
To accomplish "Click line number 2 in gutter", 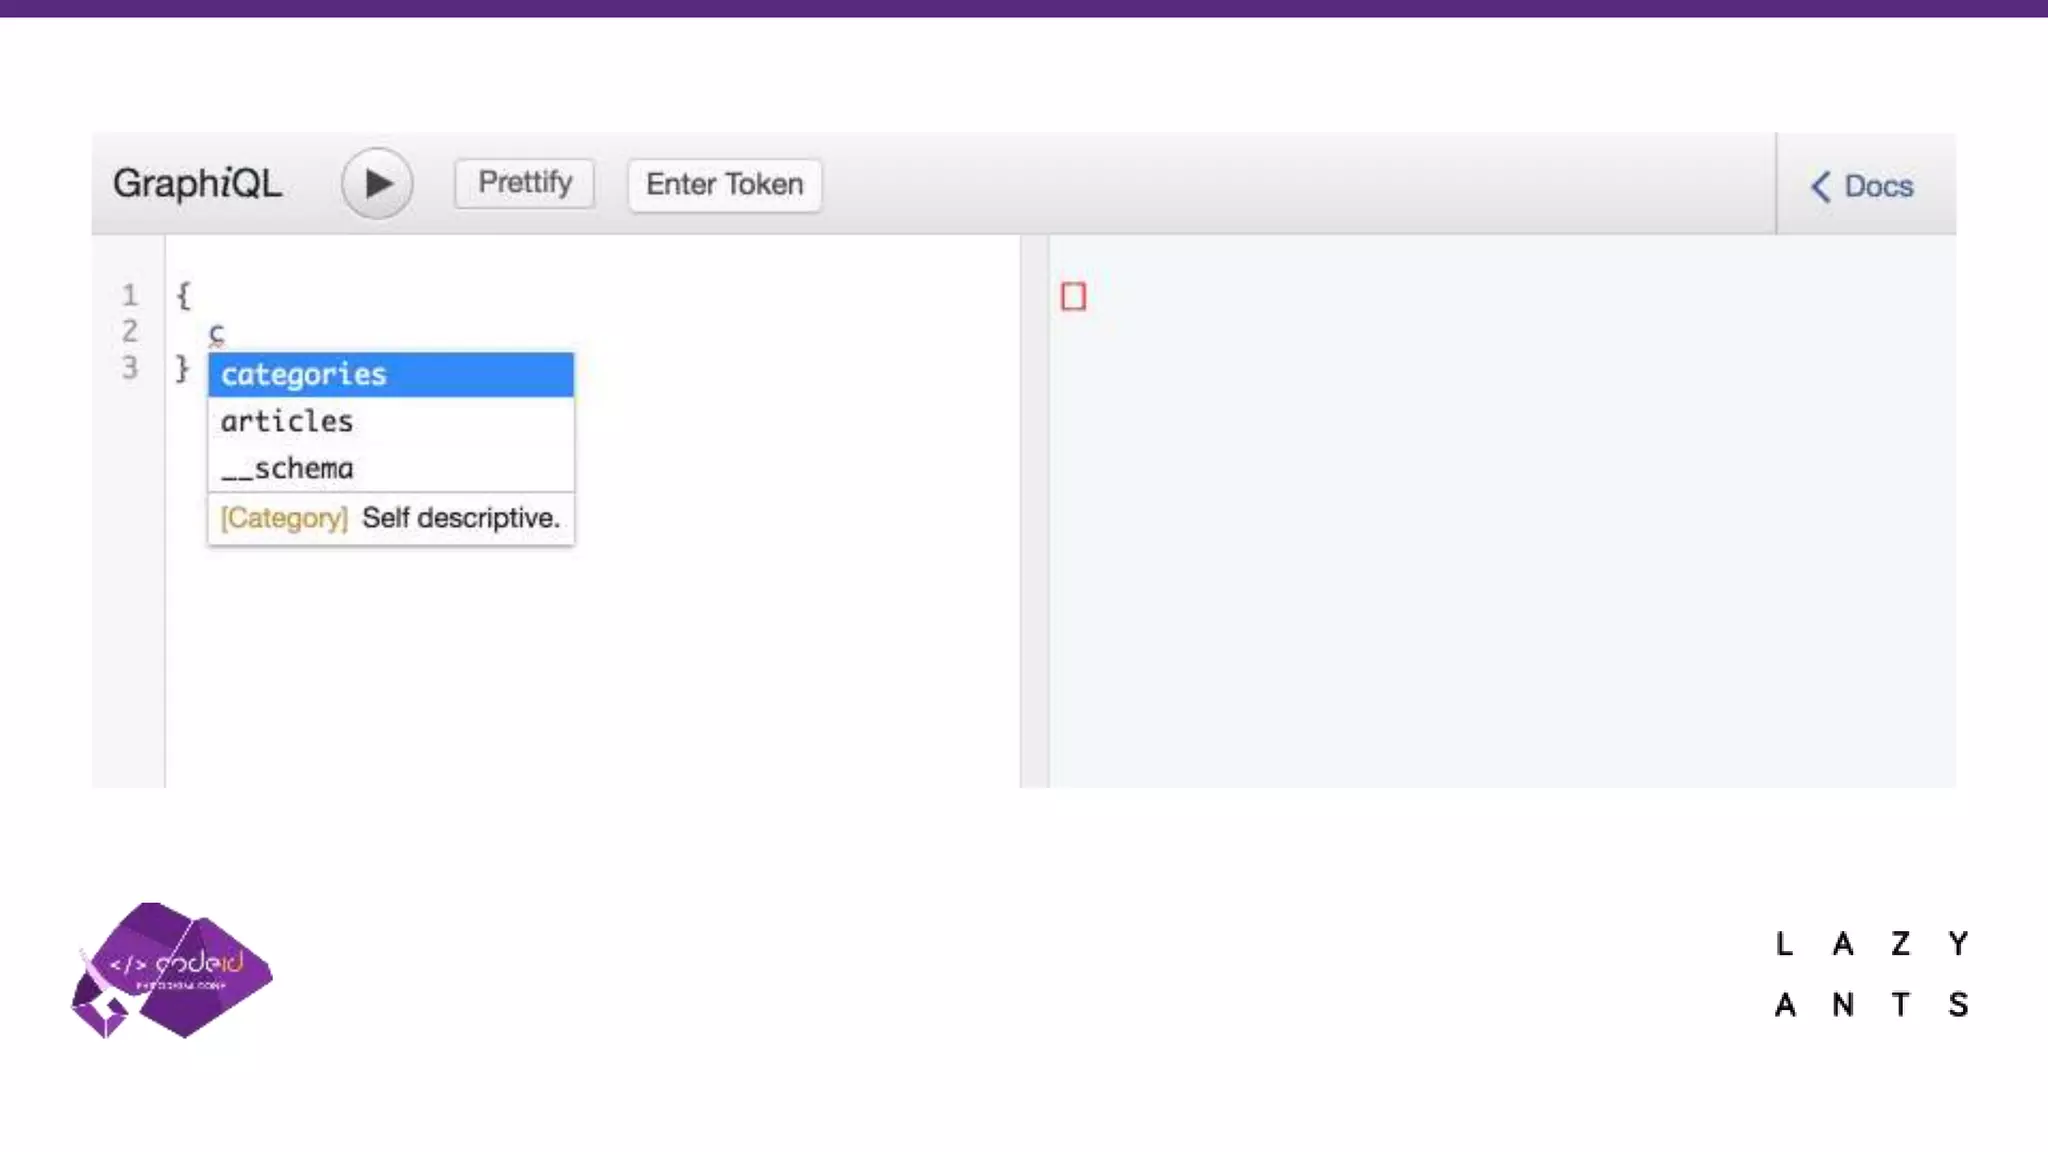I will pos(130,331).
